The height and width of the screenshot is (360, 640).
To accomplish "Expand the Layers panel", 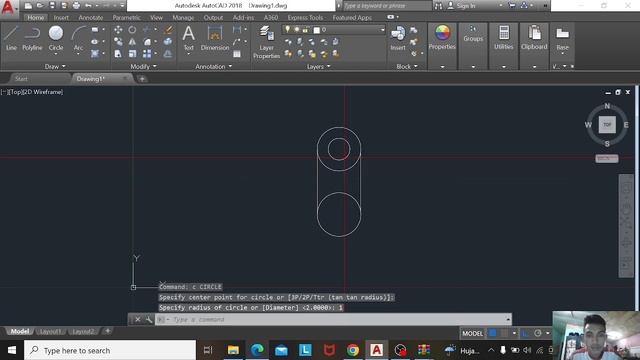I will point(318,67).
